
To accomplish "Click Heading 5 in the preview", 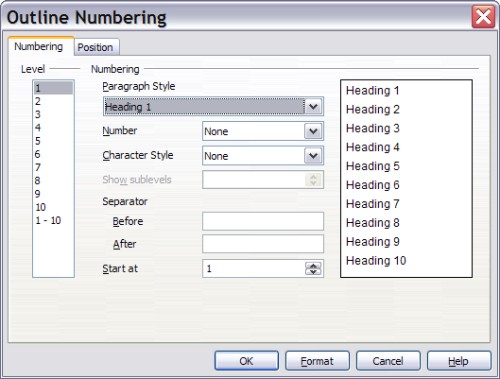I will (x=373, y=166).
